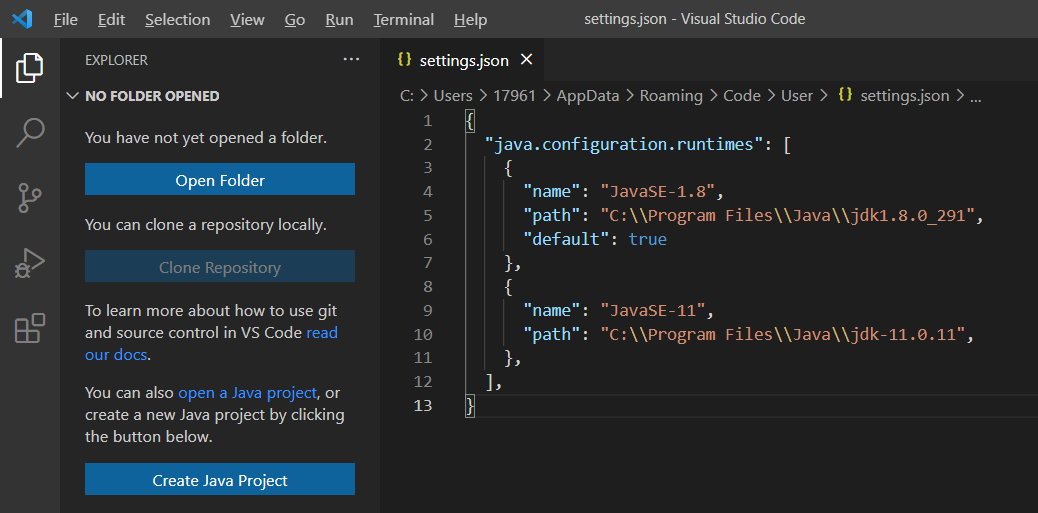The image size is (1038, 513).
Task: Click the JSON braces icon on settings.json tab
Action: [x=404, y=60]
